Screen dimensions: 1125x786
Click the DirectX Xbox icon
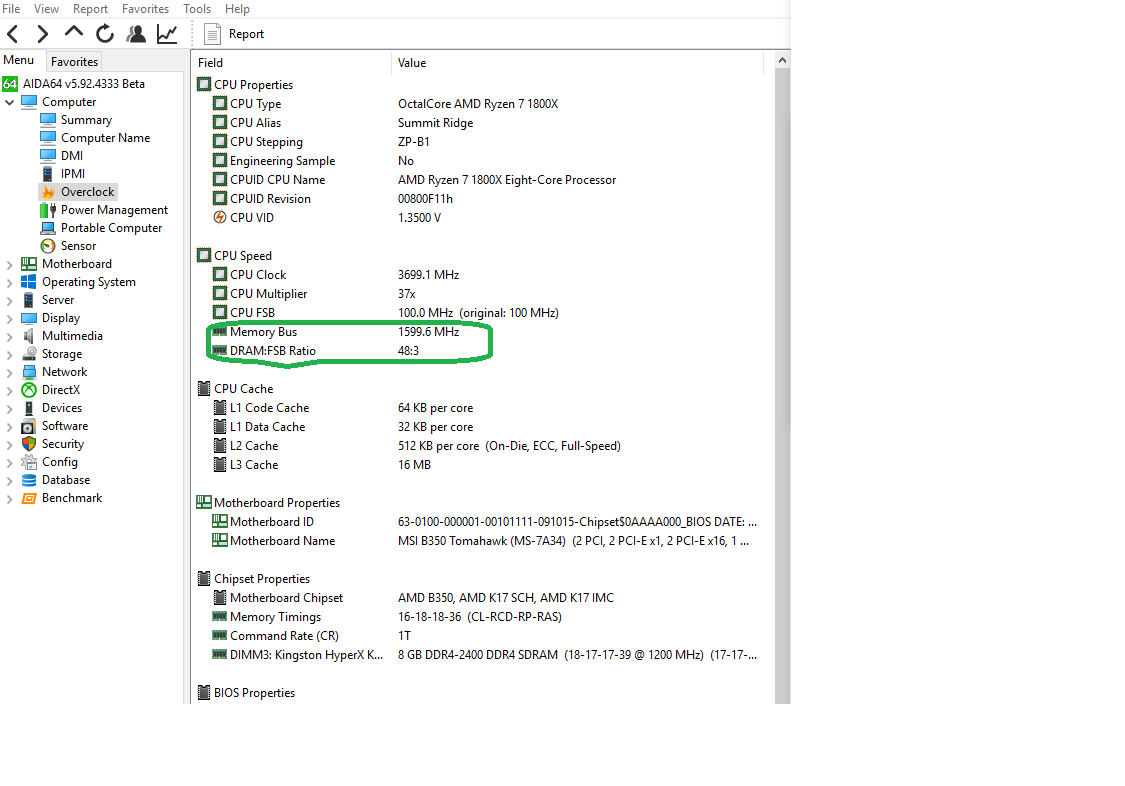[29, 389]
